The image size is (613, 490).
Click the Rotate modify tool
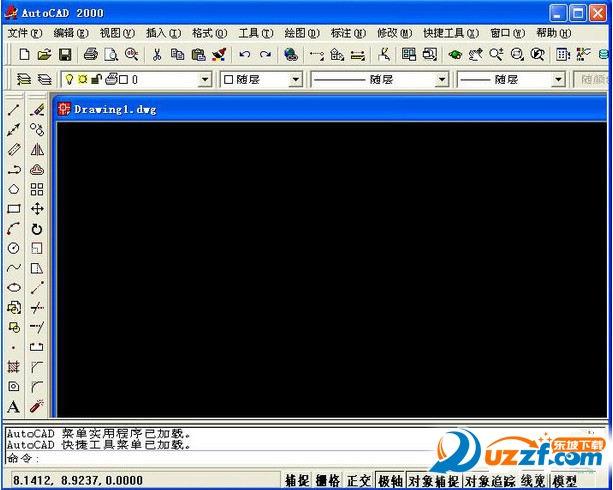(x=37, y=229)
